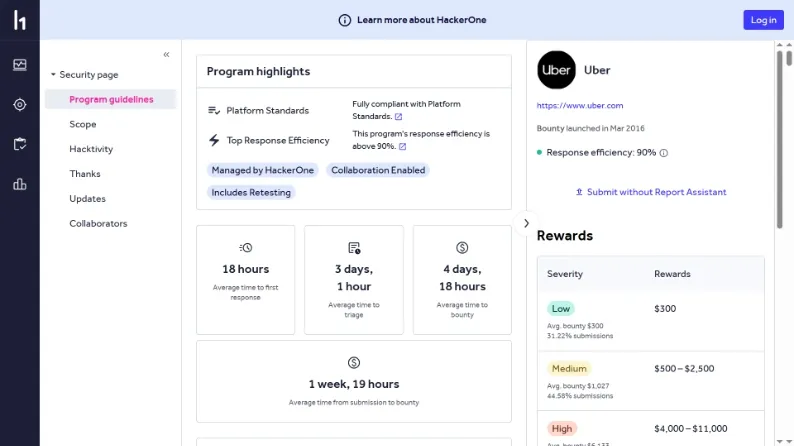Click the Medium severity badge
Screen dimensions: 794x446
569,369
